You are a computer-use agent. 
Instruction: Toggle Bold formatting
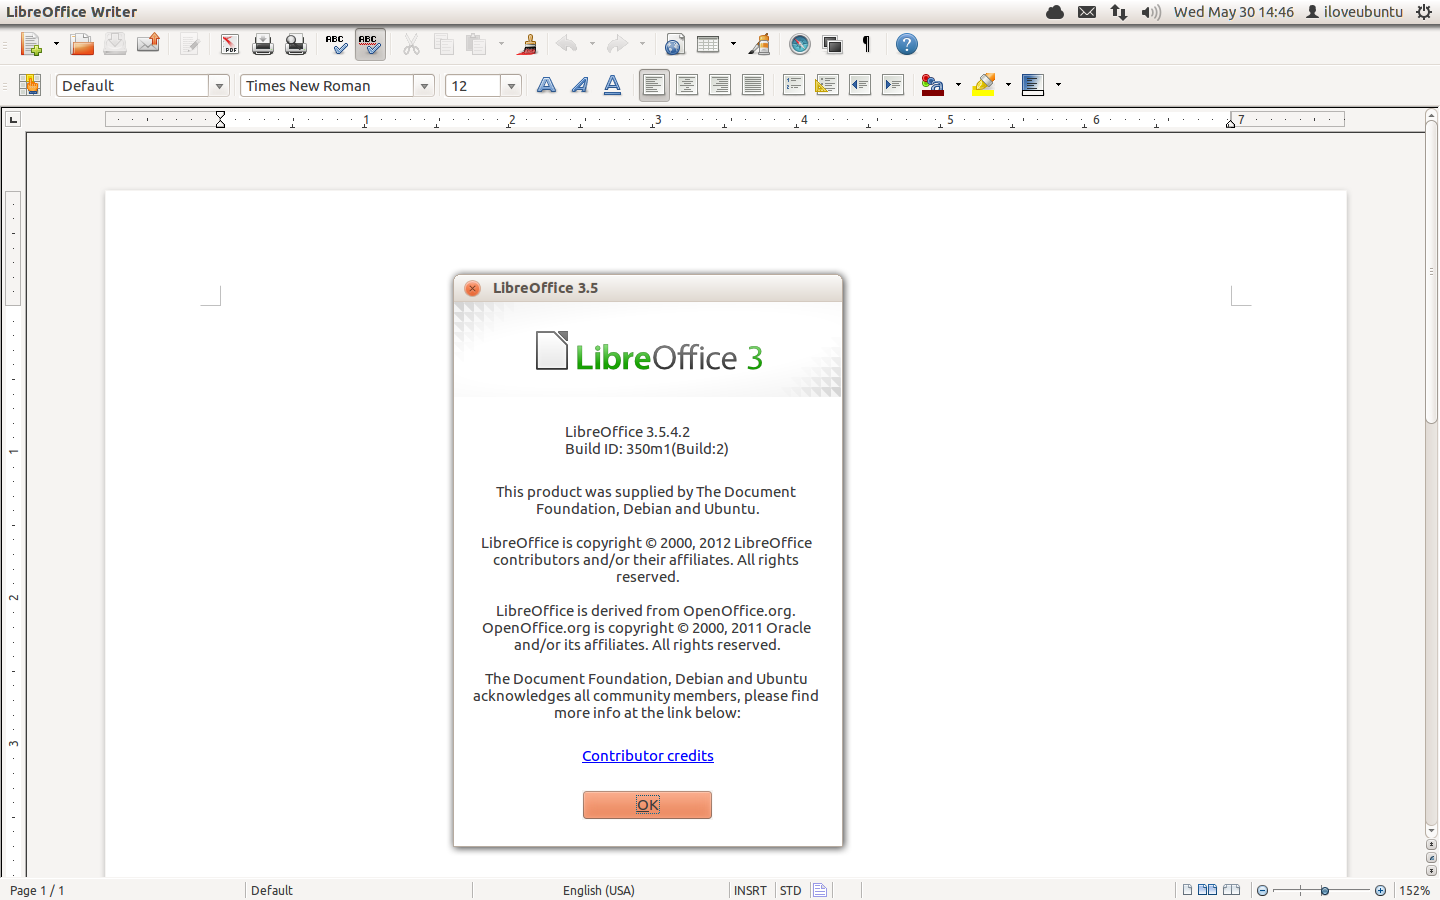546,85
